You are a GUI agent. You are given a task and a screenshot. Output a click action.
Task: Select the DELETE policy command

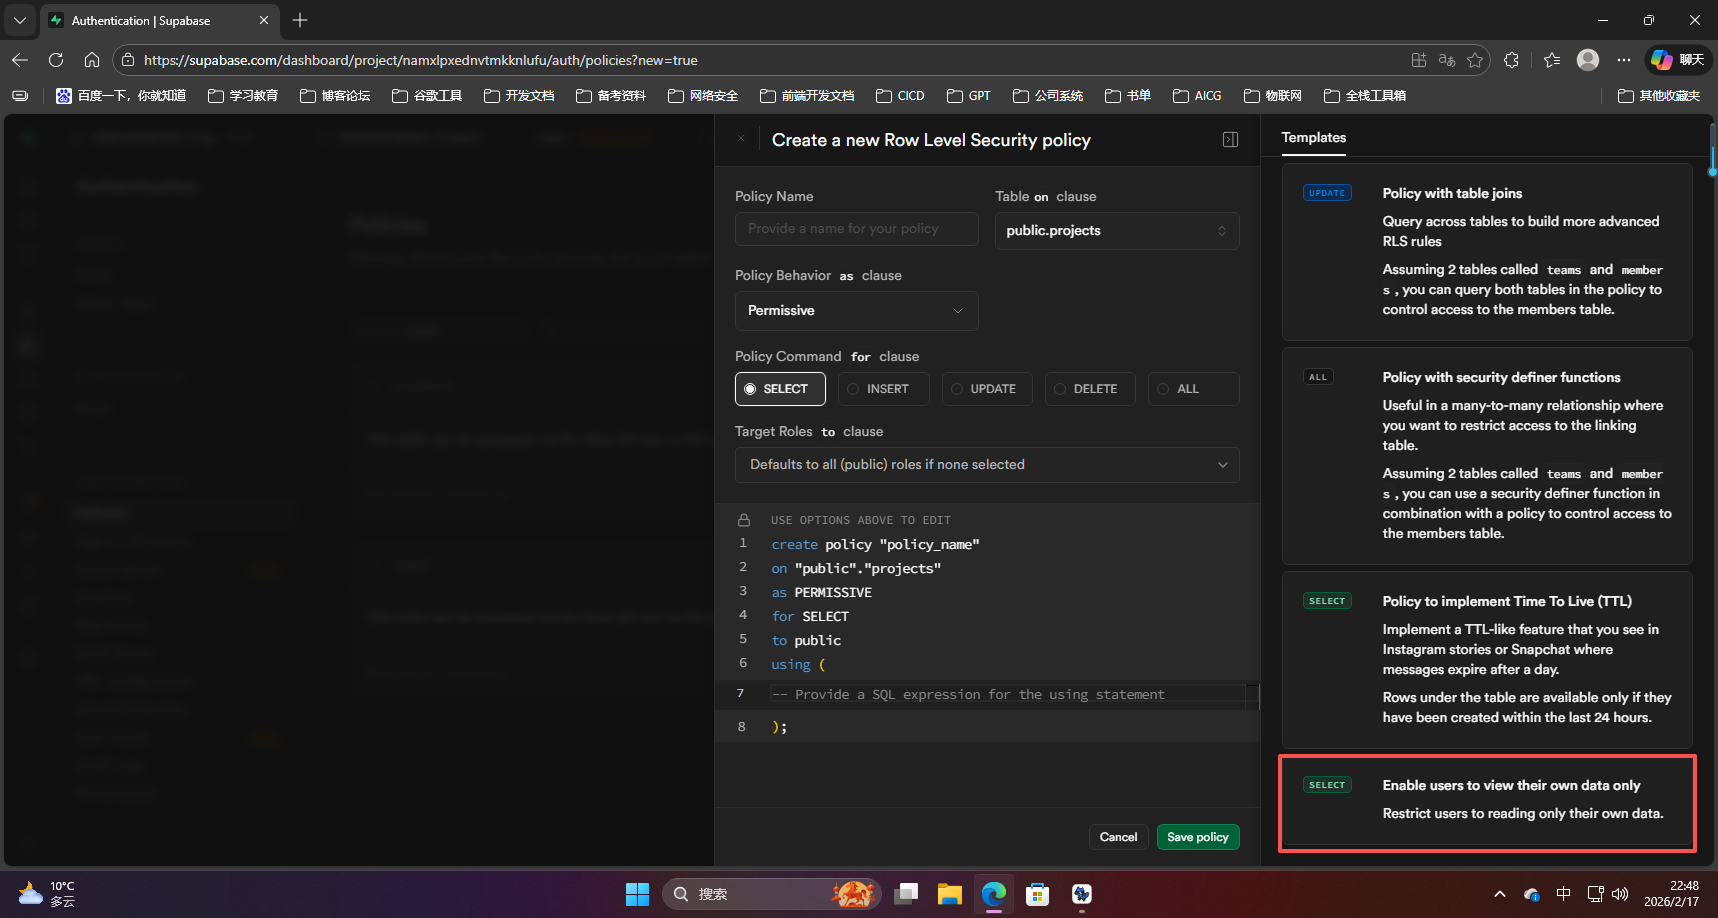(1090, 389)
